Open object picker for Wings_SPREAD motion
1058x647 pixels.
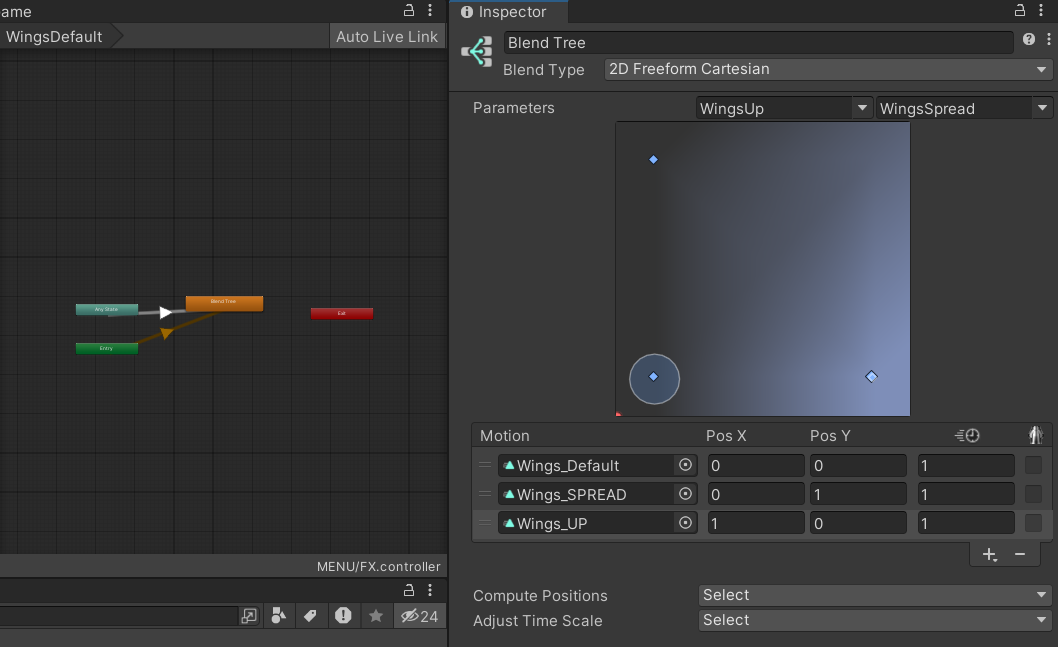686,494
